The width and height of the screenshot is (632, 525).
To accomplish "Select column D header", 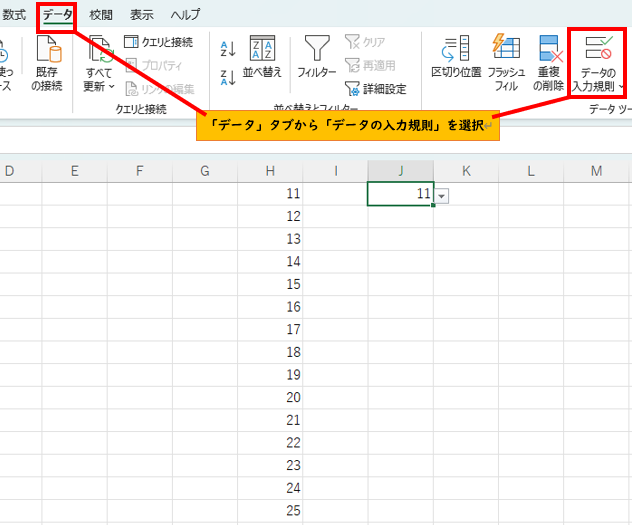I will (20, 171).
